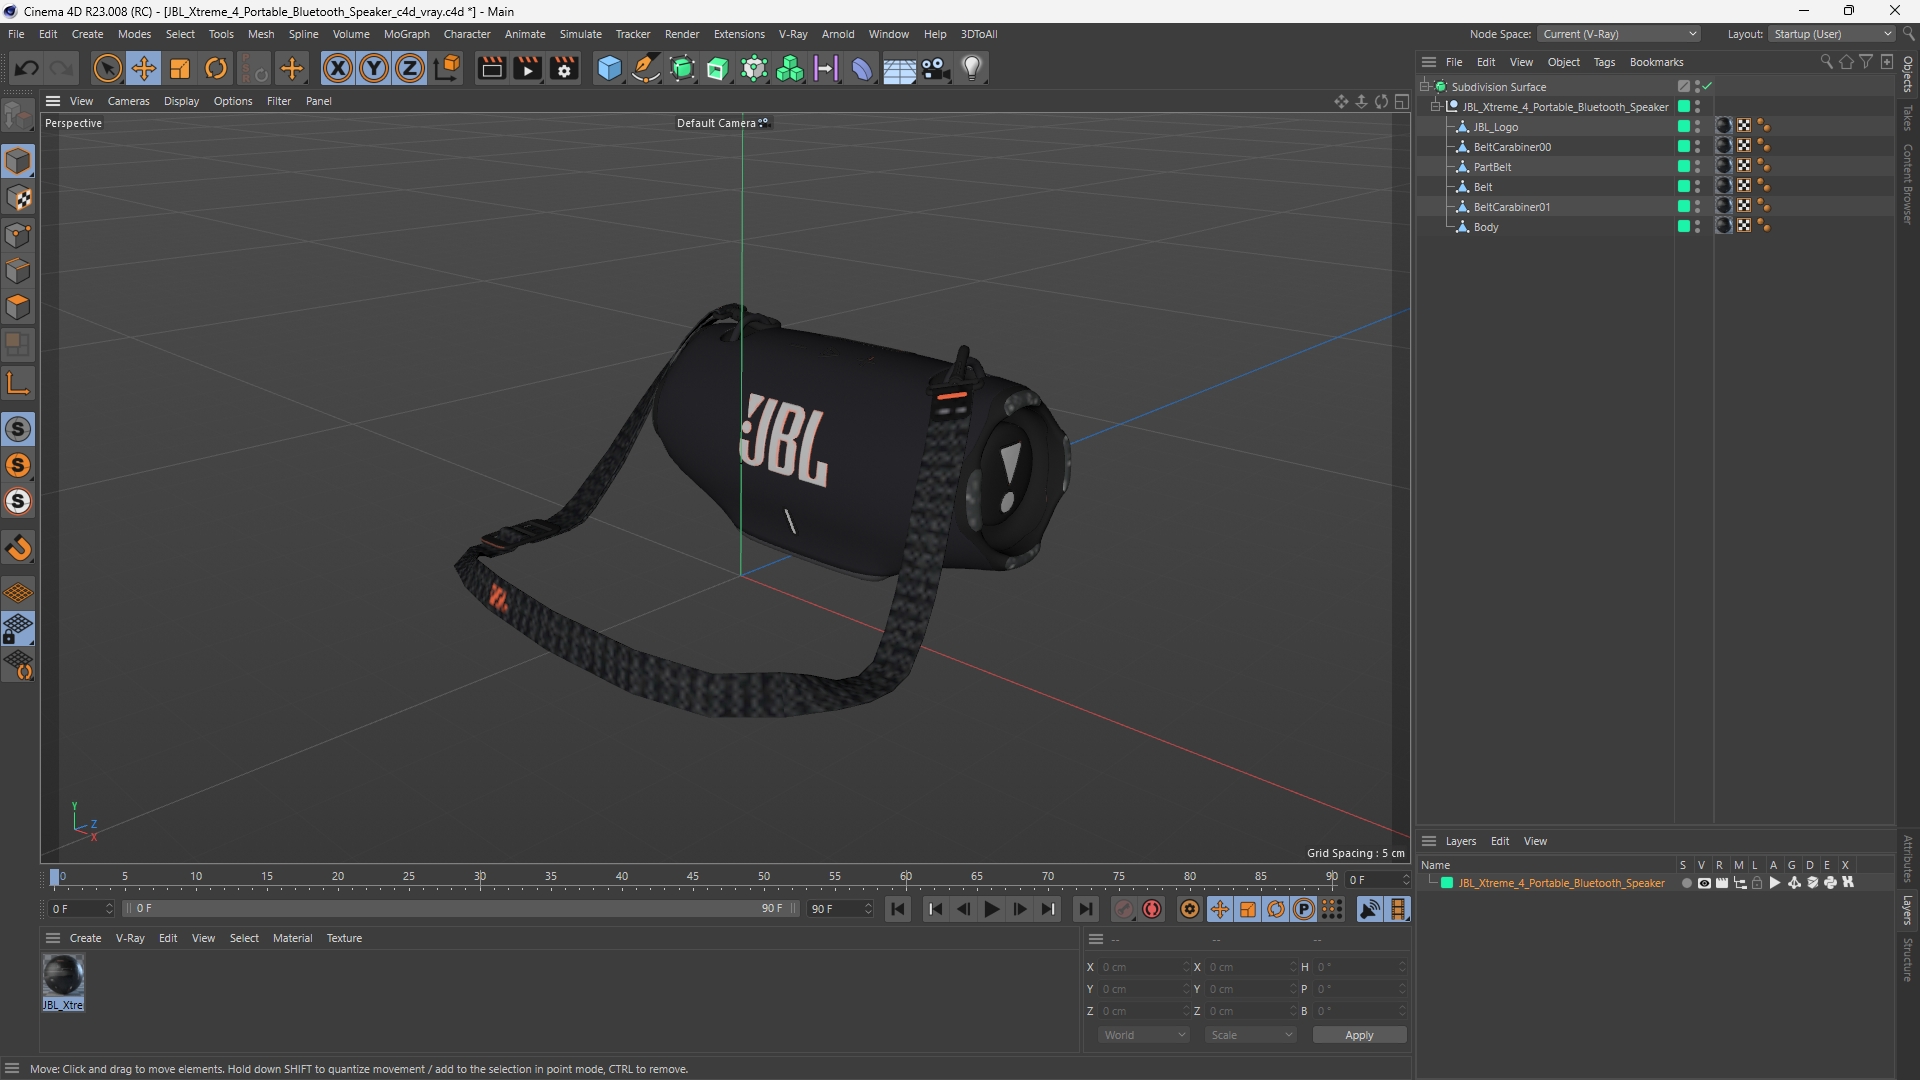Toggle visibility dots for Body object
The width and height of the screenshot is (1920, 1080).
pyautogui.click(x=1698, y=227)
